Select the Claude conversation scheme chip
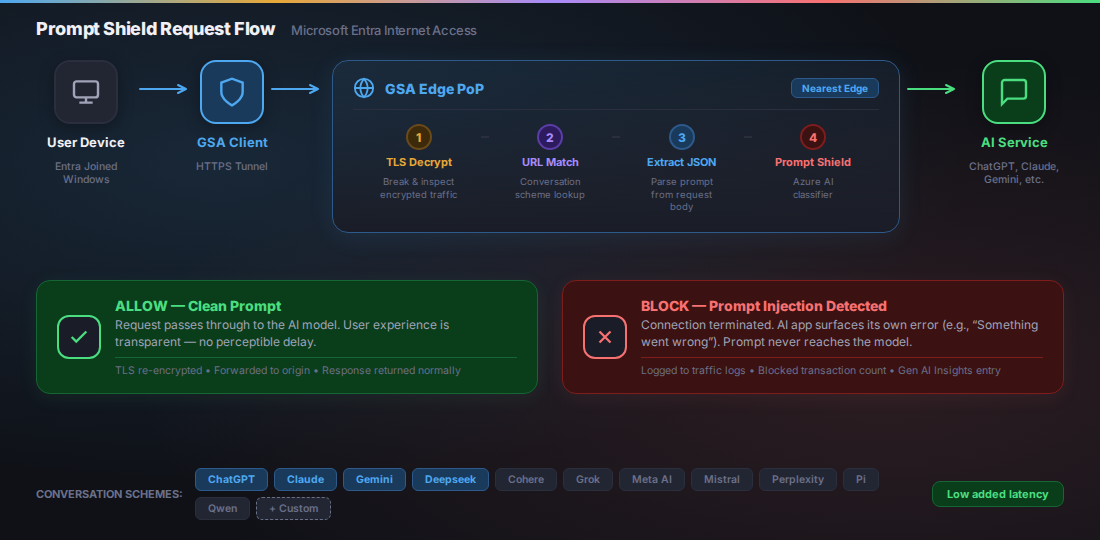Viewport: 1100px width, 540px height. tap(305, 480)
